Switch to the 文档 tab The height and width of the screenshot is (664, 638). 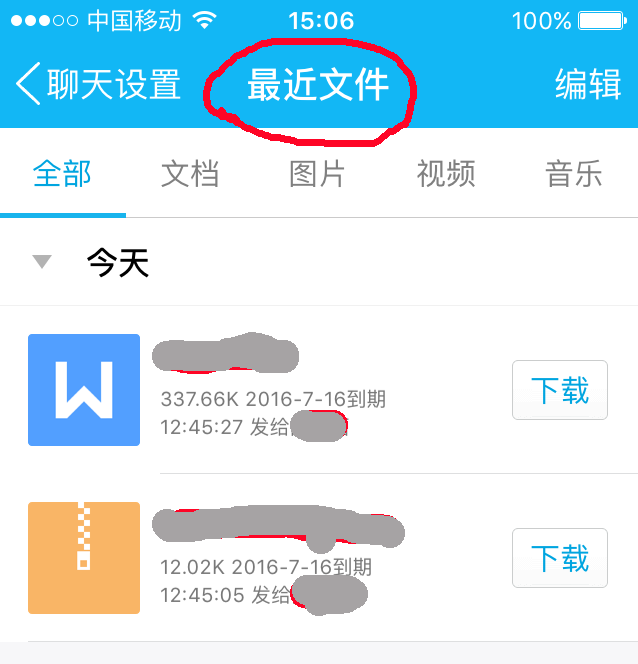[x=190, y=174]
